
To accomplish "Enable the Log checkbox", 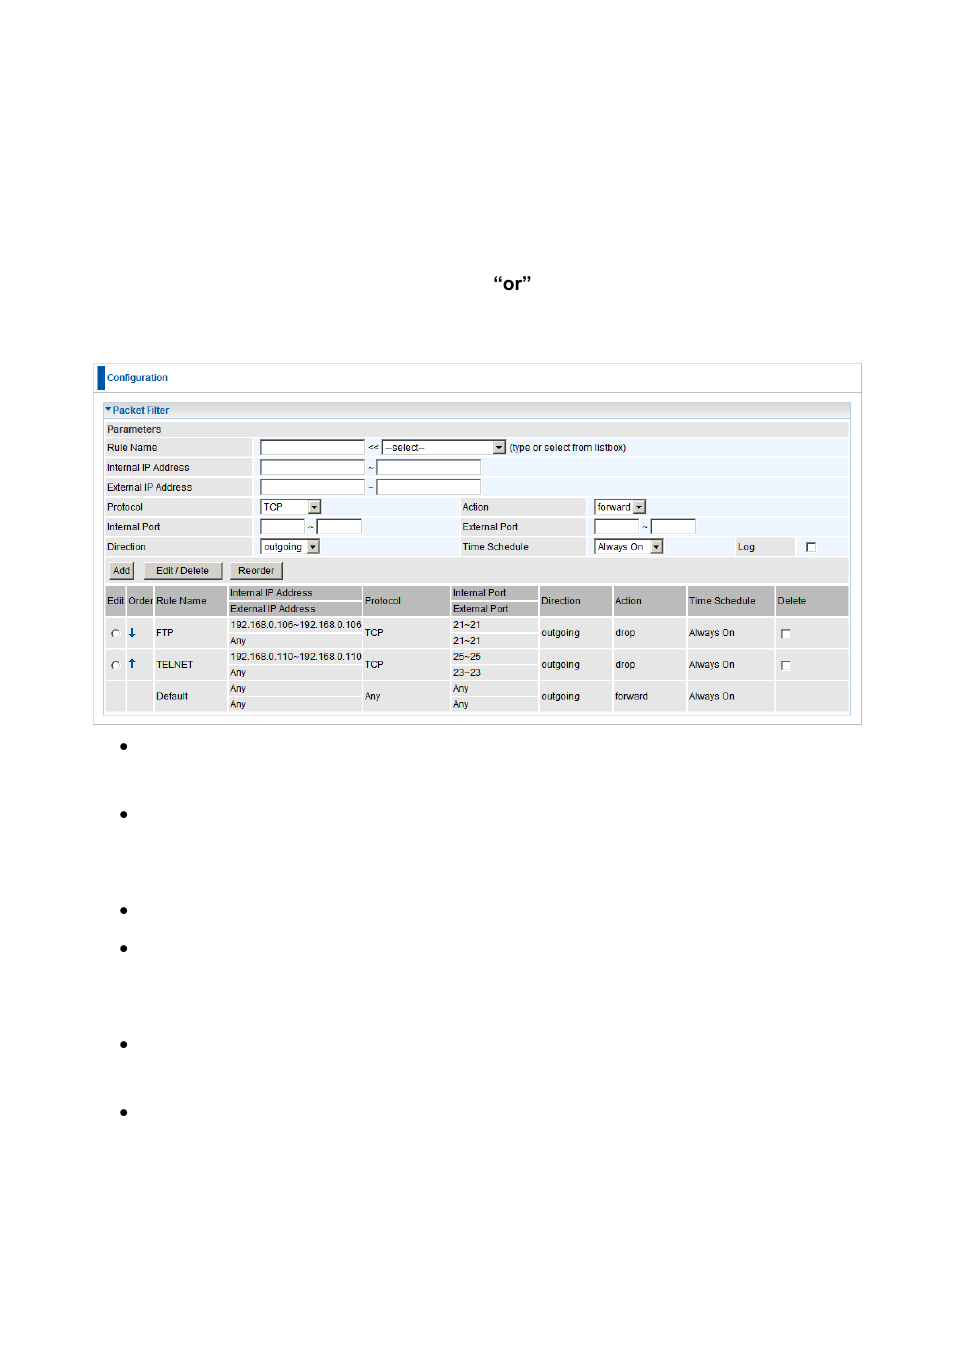I will click(811, 547).
